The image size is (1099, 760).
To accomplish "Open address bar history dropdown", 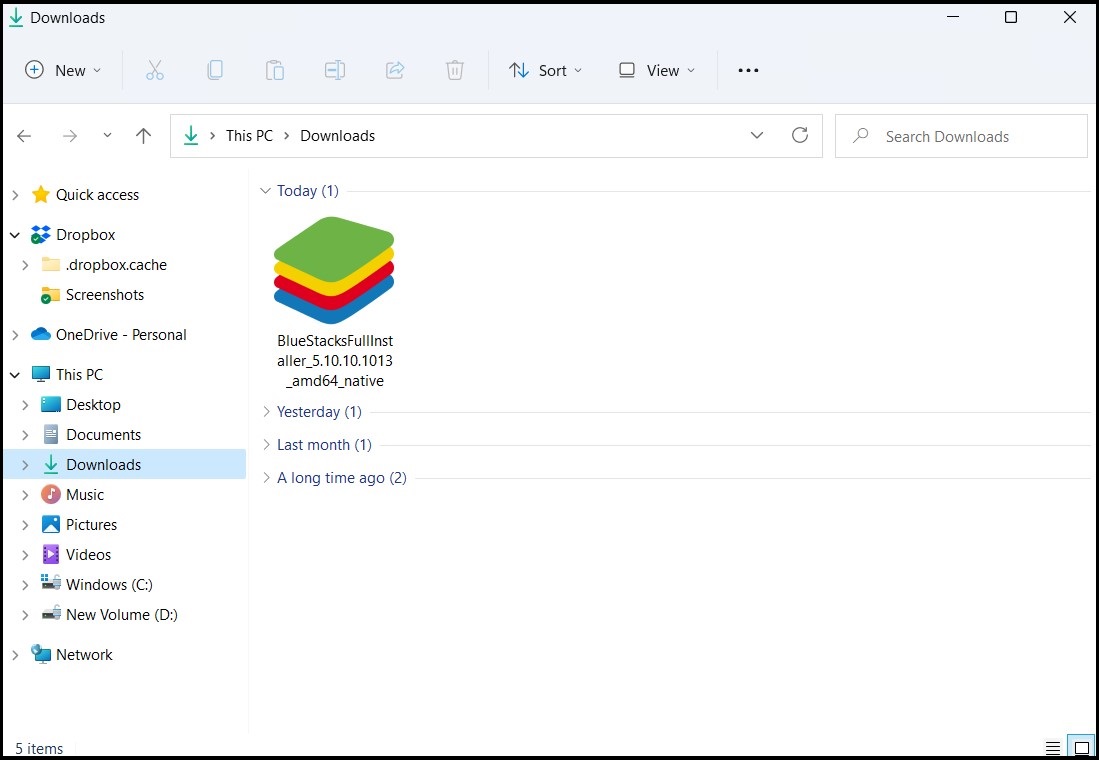I will pos(757,135).
